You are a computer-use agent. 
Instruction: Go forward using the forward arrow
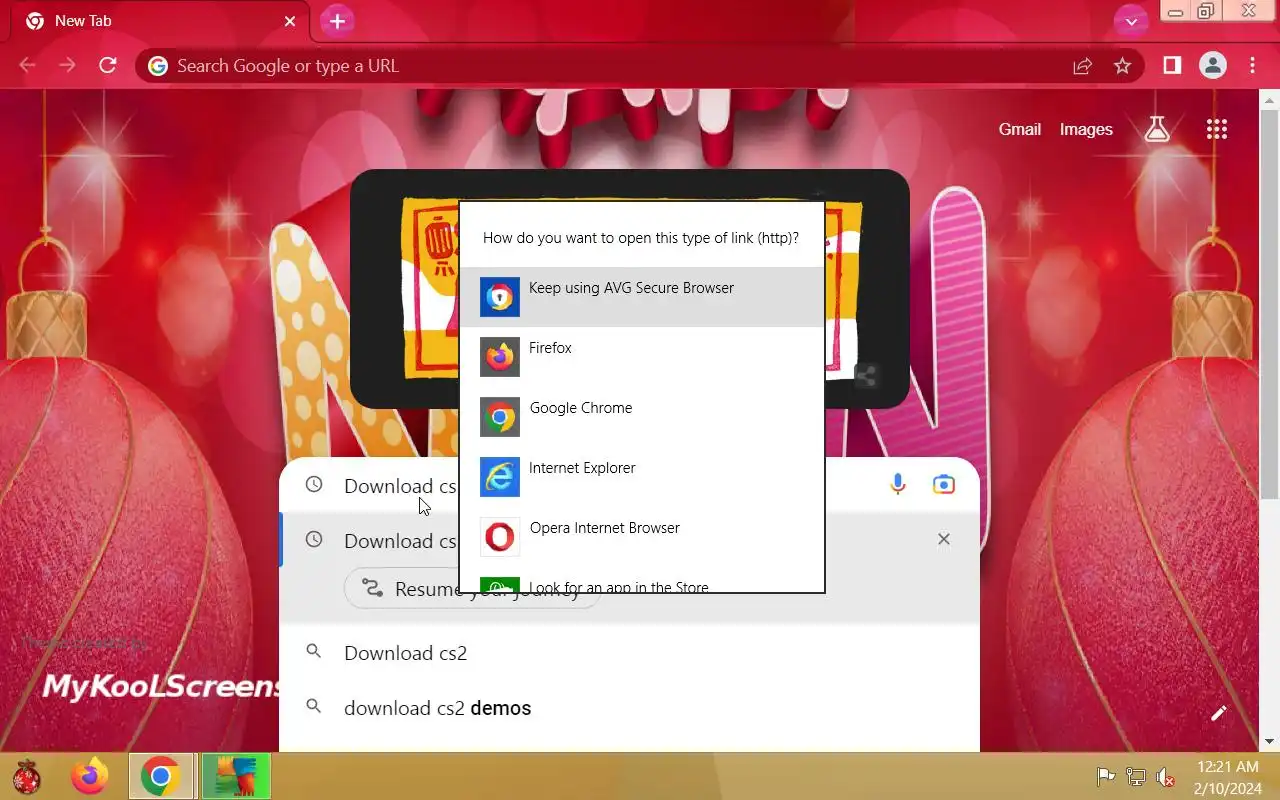click(67, 66)
